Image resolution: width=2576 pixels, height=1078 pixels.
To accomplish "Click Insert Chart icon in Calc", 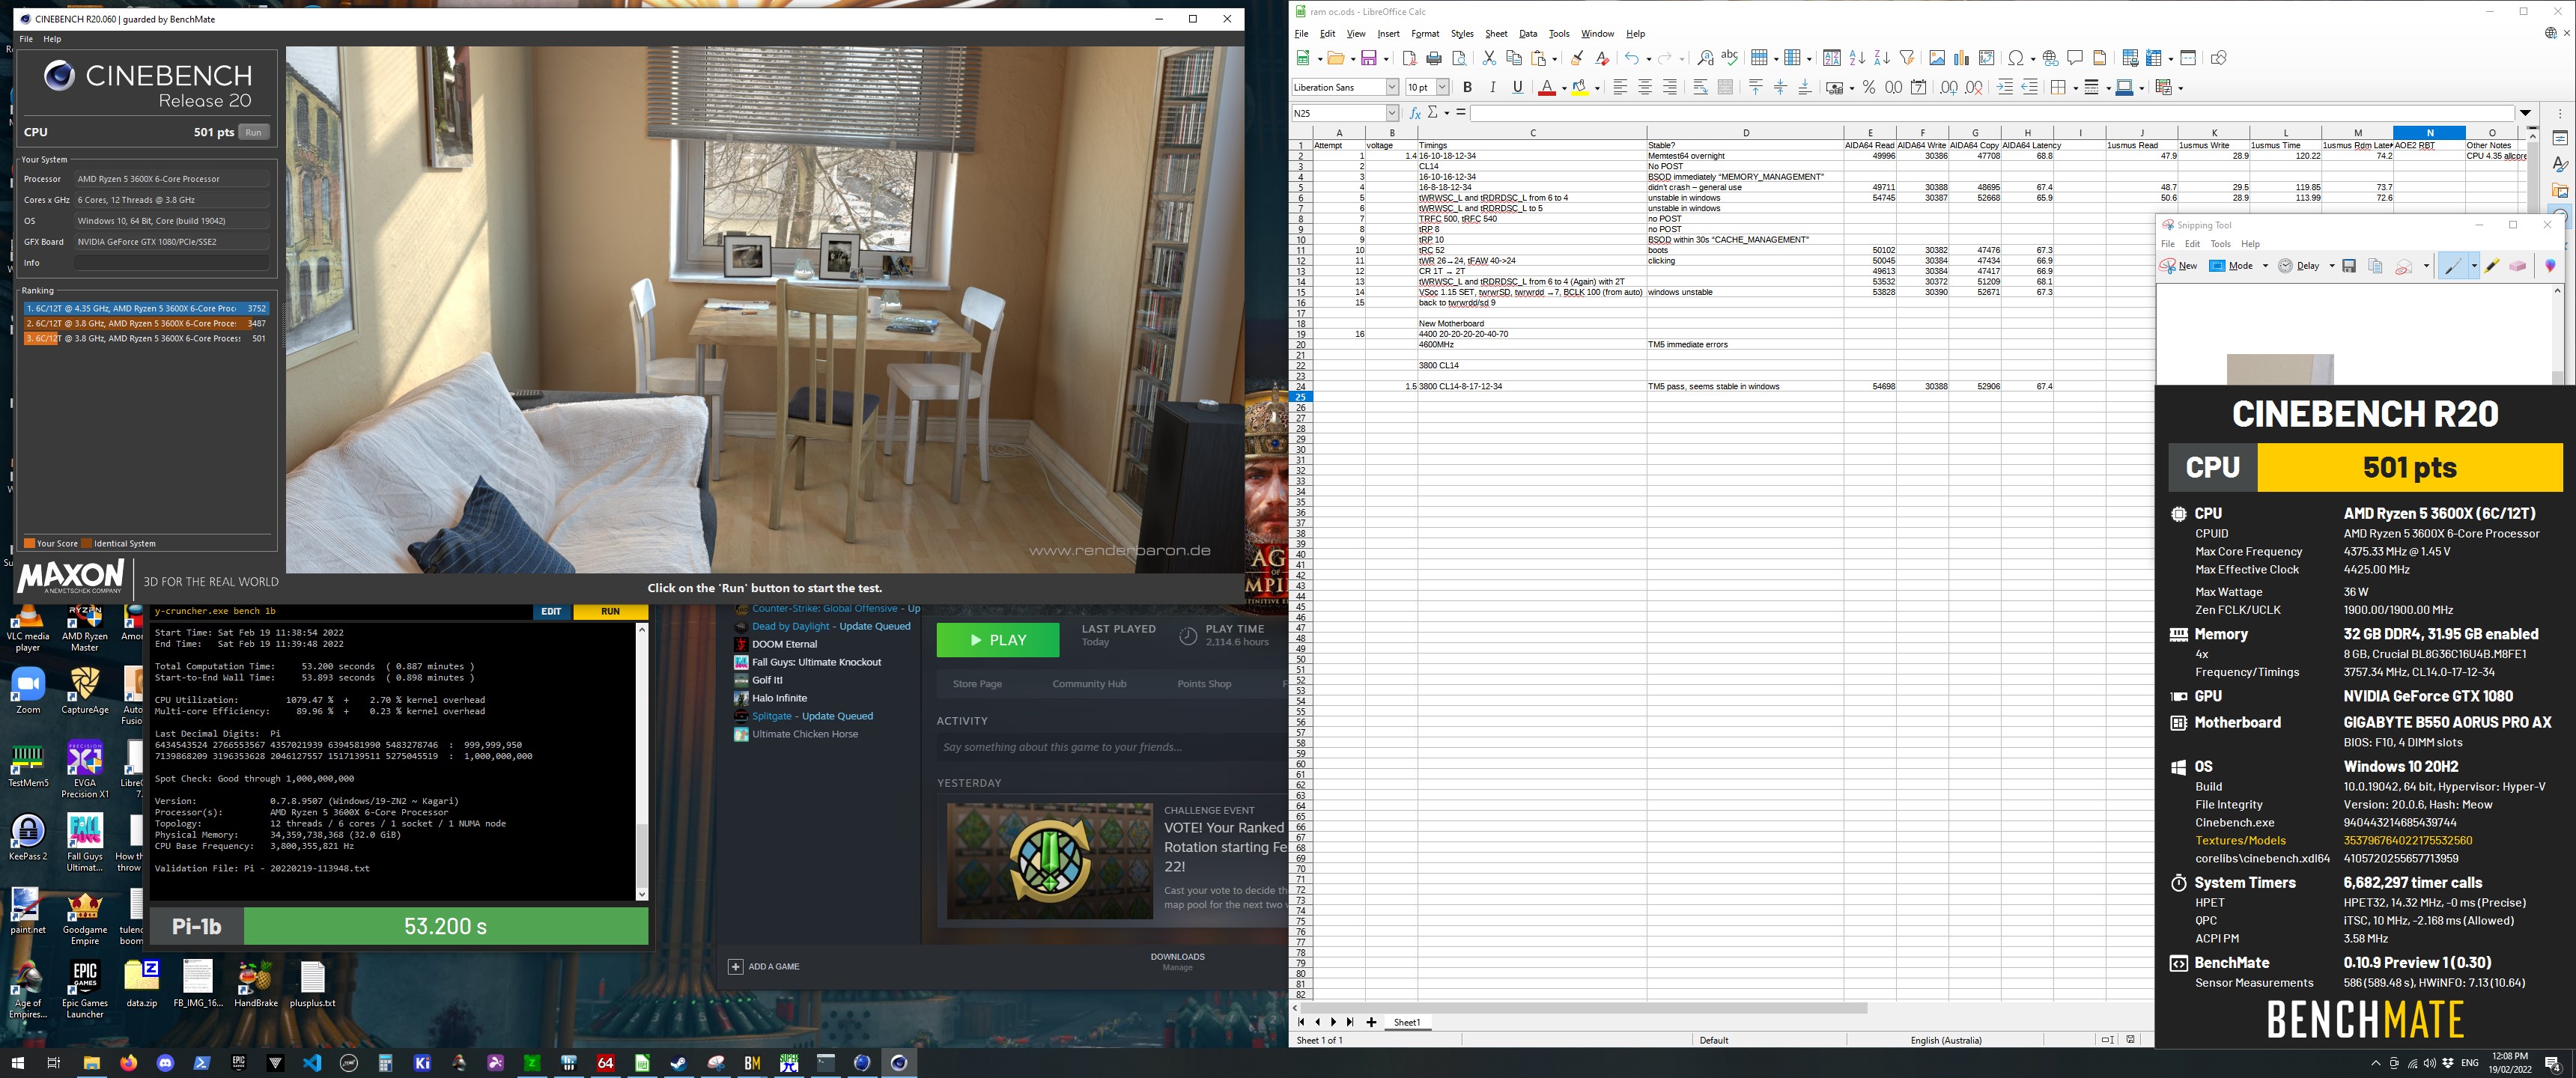I will pyautogui.click(x=1961, y=58).
